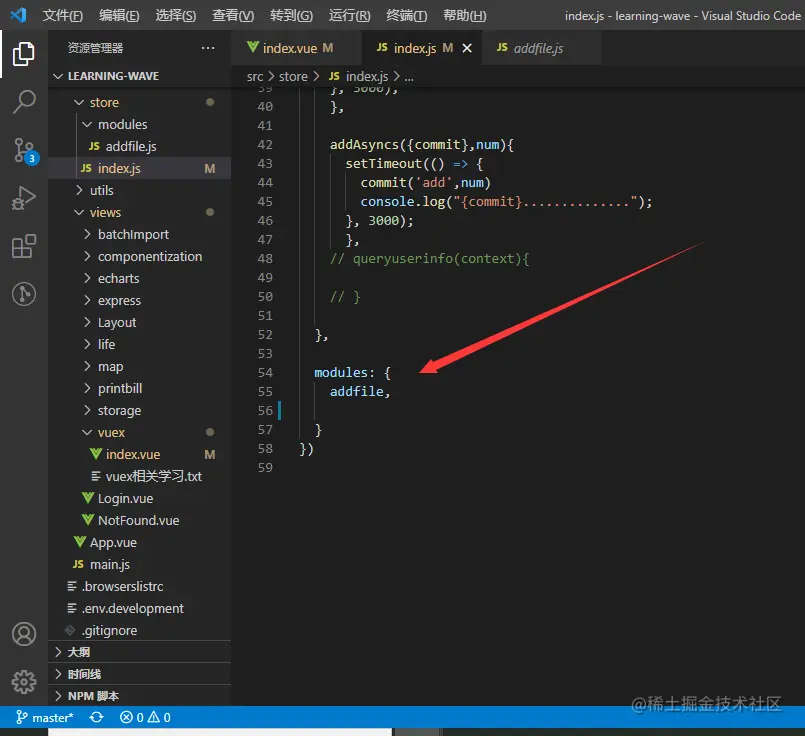Open the 转到(G) menu
The width and height of the screenshot is (805, 736).
point(291,15)
